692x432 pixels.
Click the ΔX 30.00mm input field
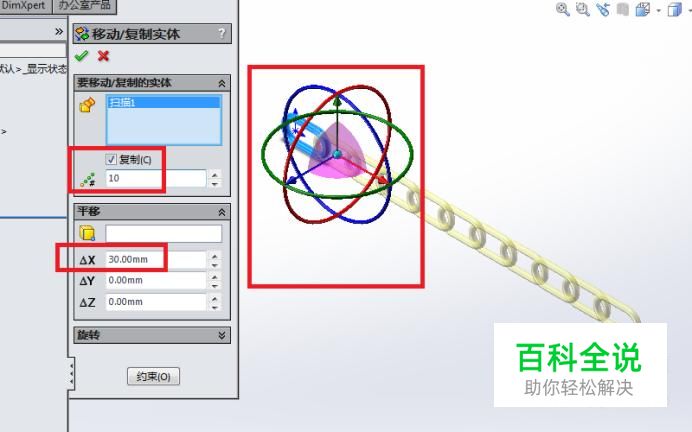point(156,259)
